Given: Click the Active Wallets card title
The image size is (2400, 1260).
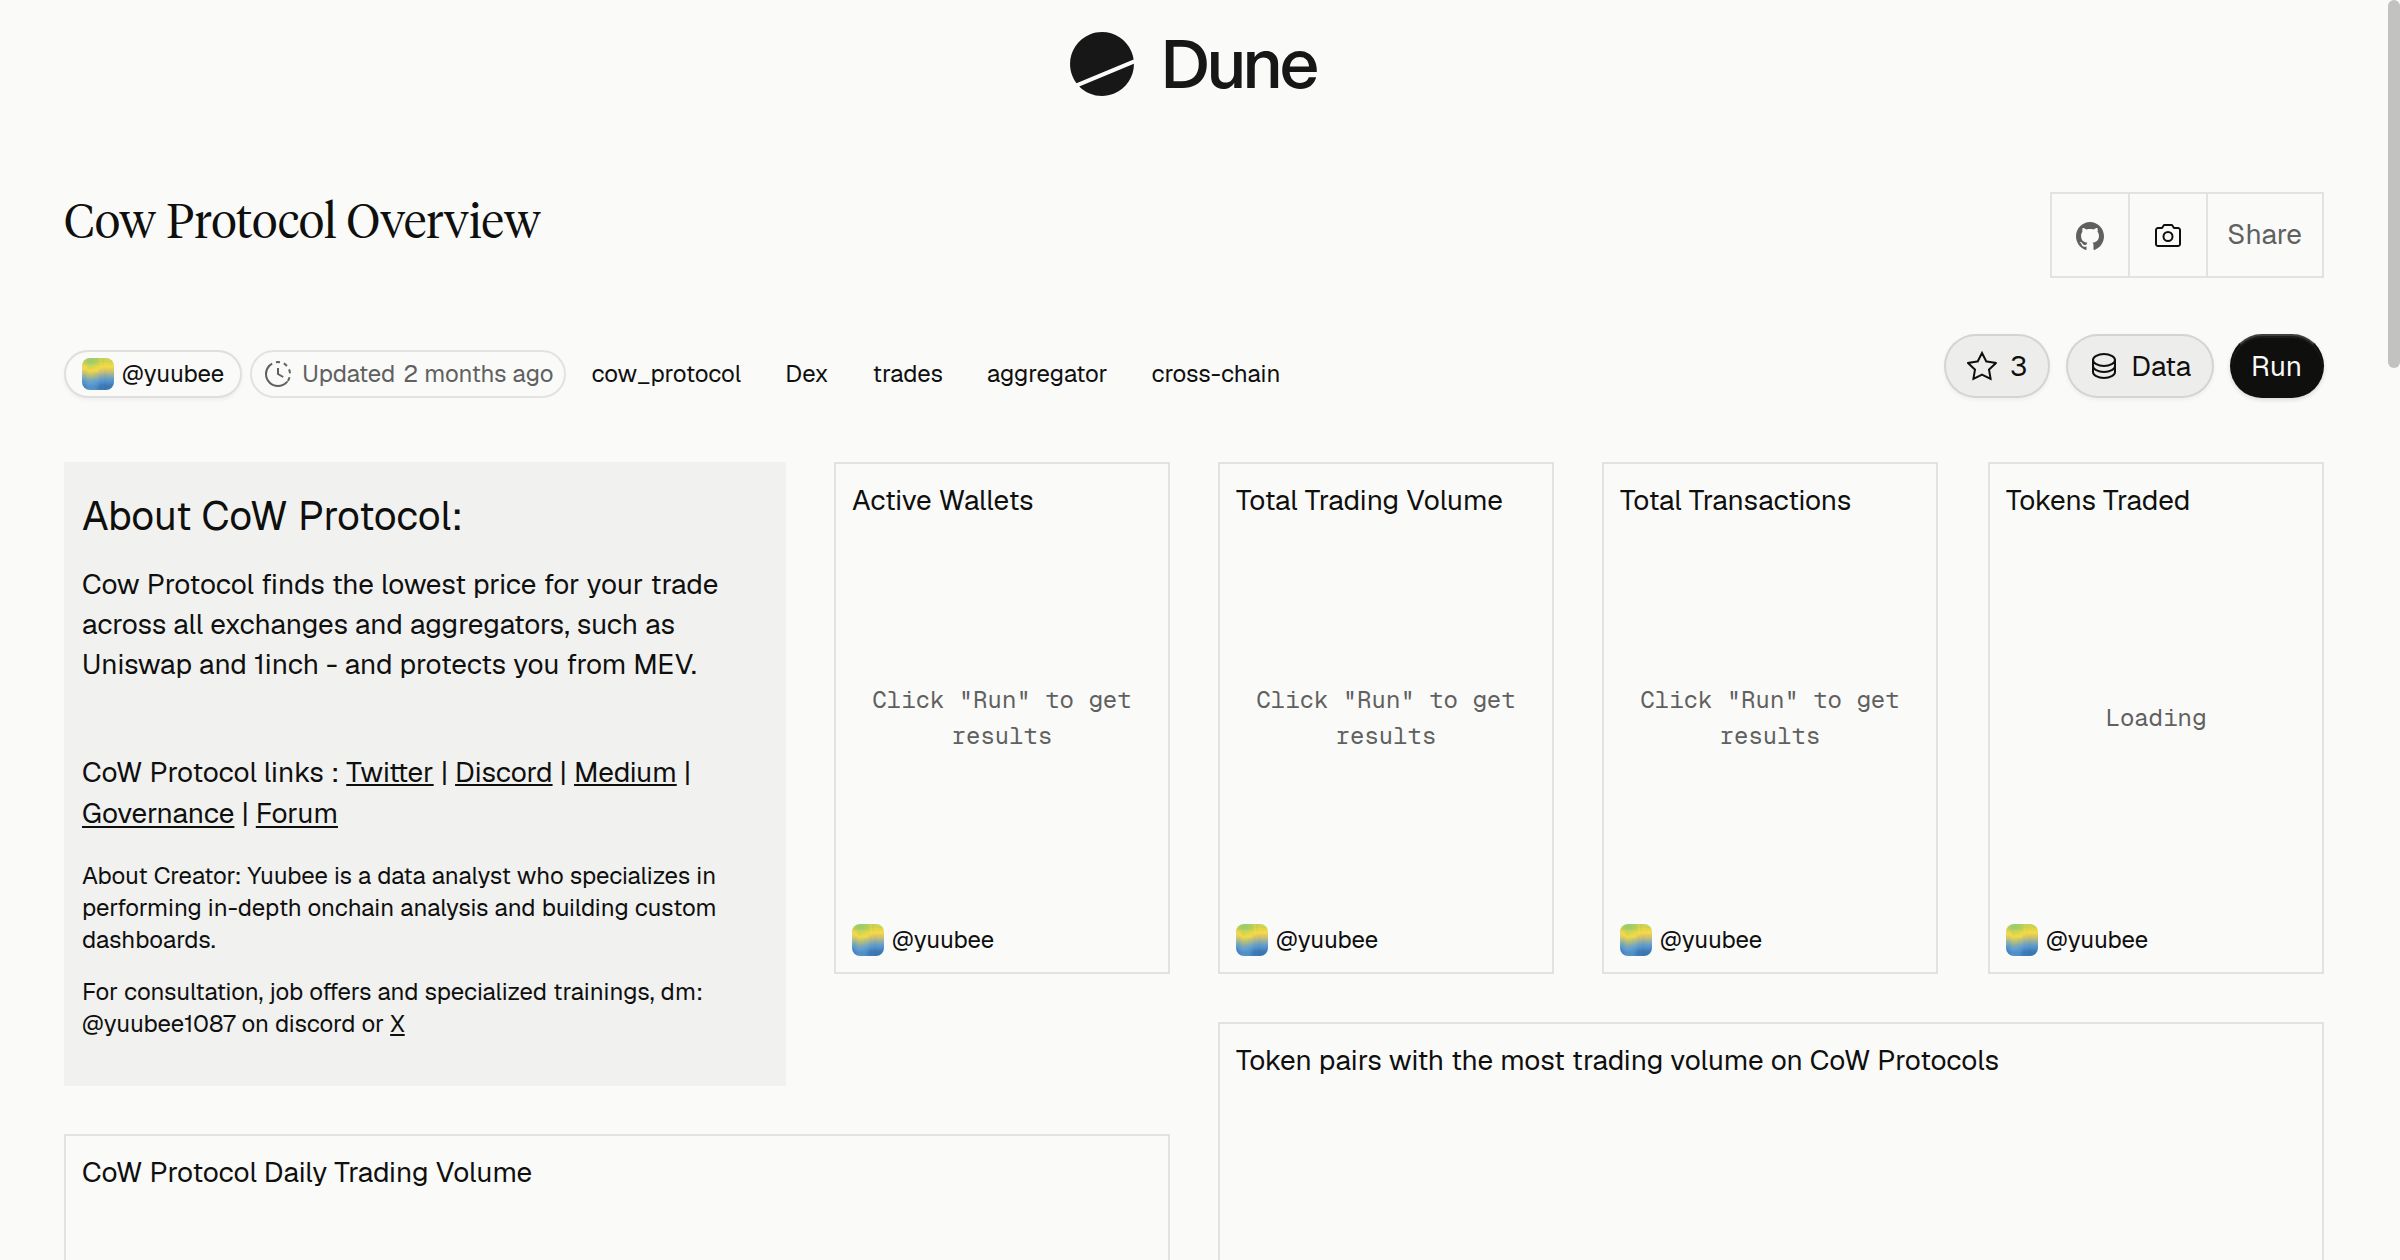Looking at the screenshot, I should (942, 501).
